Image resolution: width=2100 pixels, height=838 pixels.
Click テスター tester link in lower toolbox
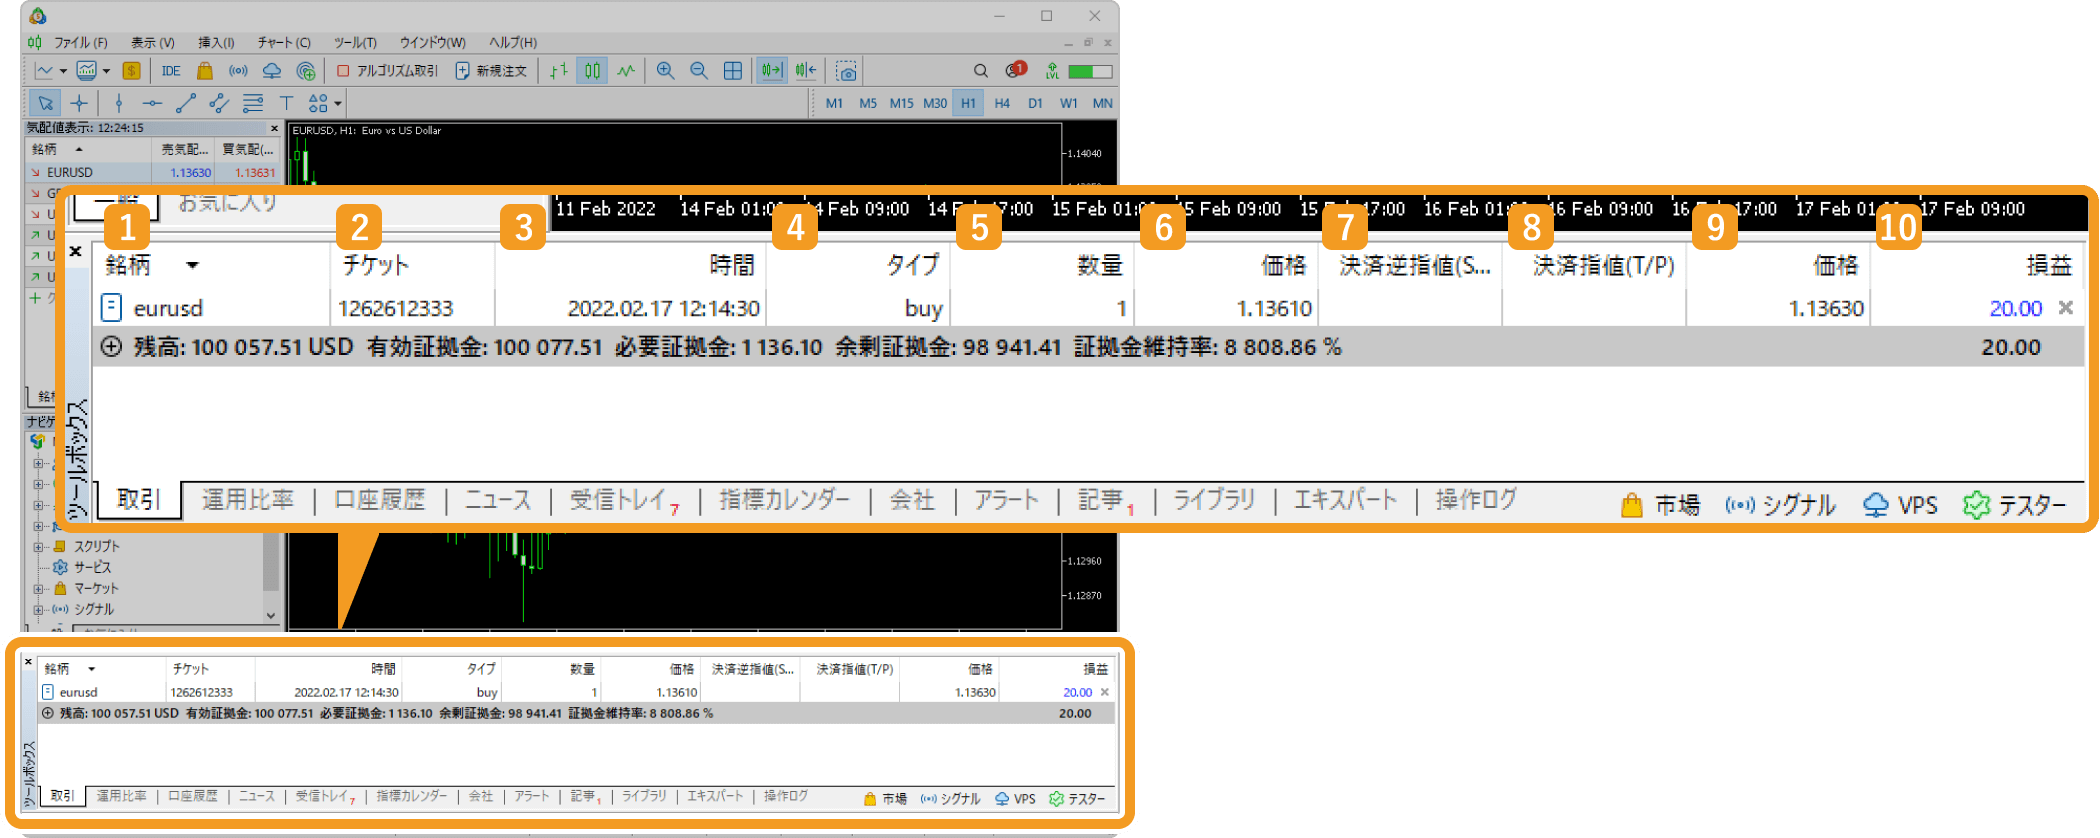[x=1078, y=798]
